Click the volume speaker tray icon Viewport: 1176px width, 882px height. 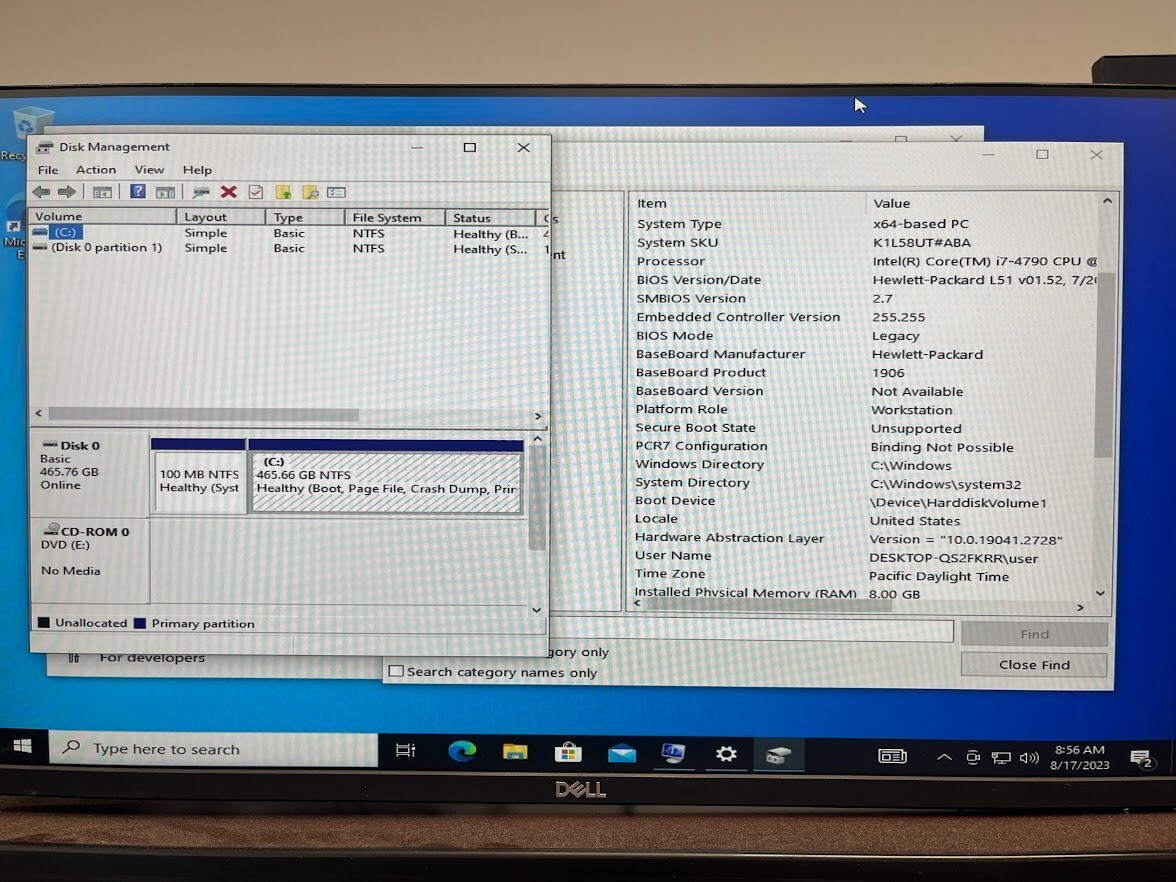(1029, 758)
